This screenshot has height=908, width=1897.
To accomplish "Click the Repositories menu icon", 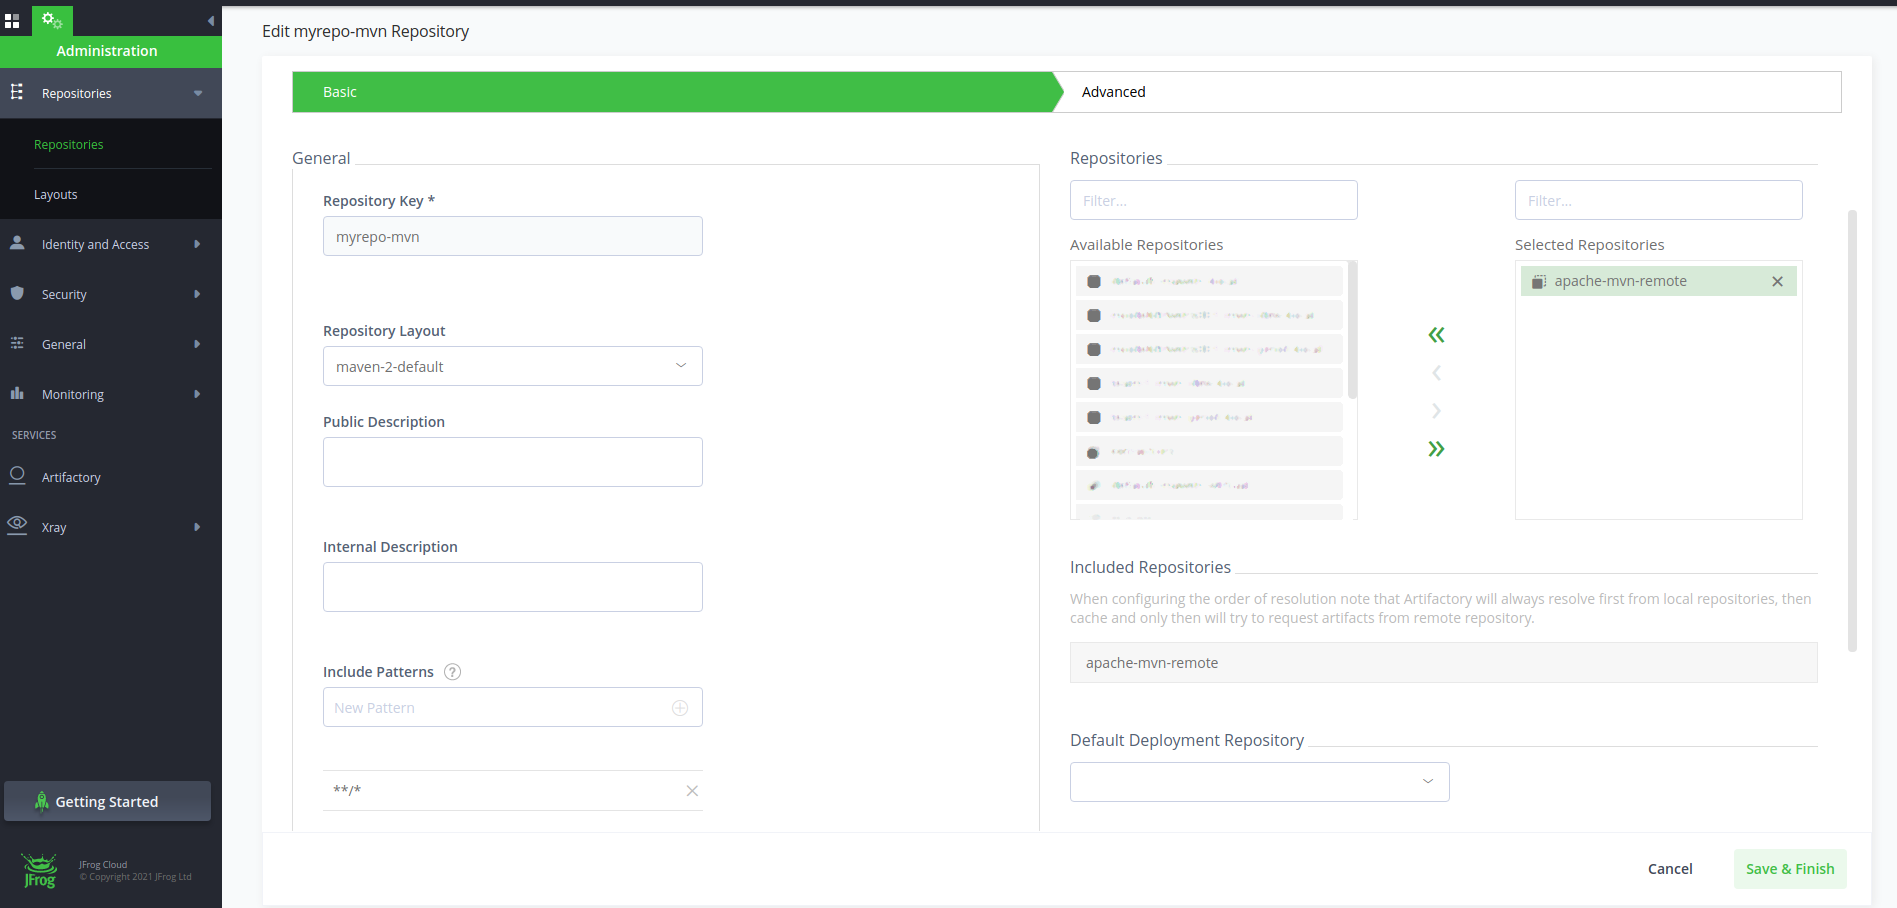I will click(17, 92).
